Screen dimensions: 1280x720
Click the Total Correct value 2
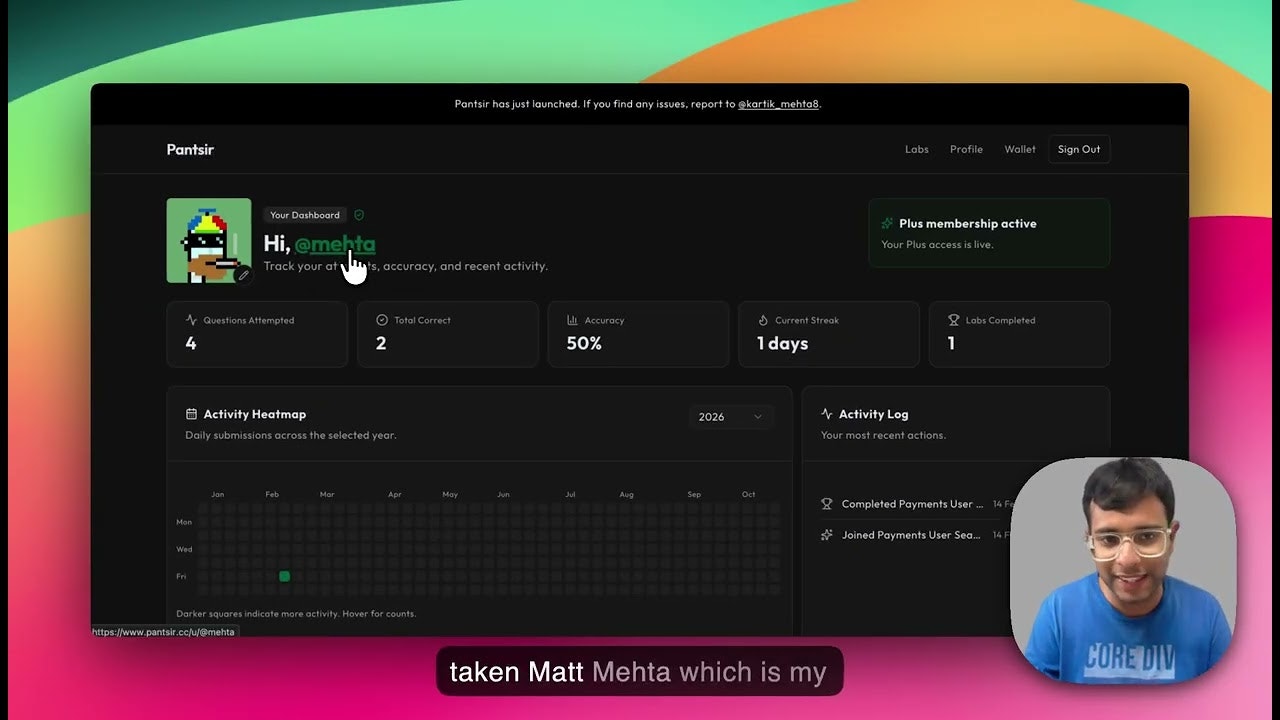[x=381, y=343]
